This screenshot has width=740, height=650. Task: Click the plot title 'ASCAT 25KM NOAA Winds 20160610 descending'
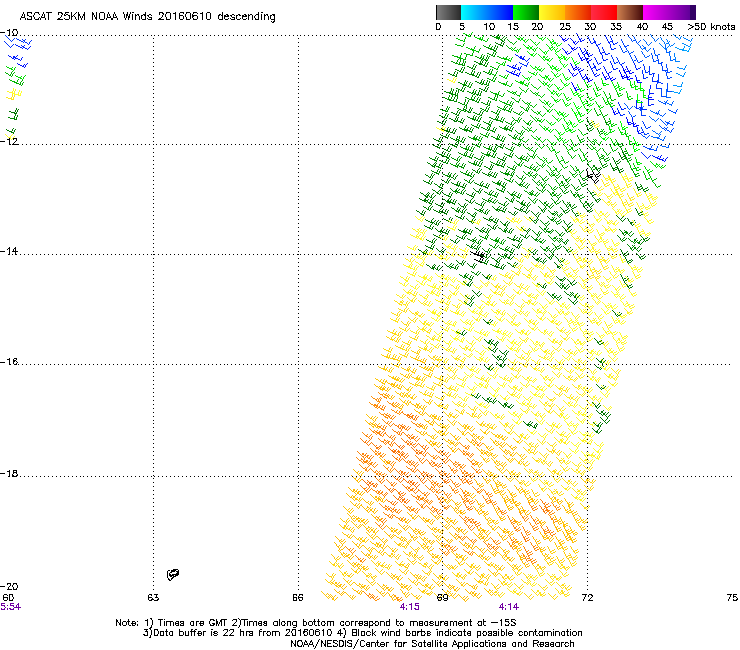147,16
